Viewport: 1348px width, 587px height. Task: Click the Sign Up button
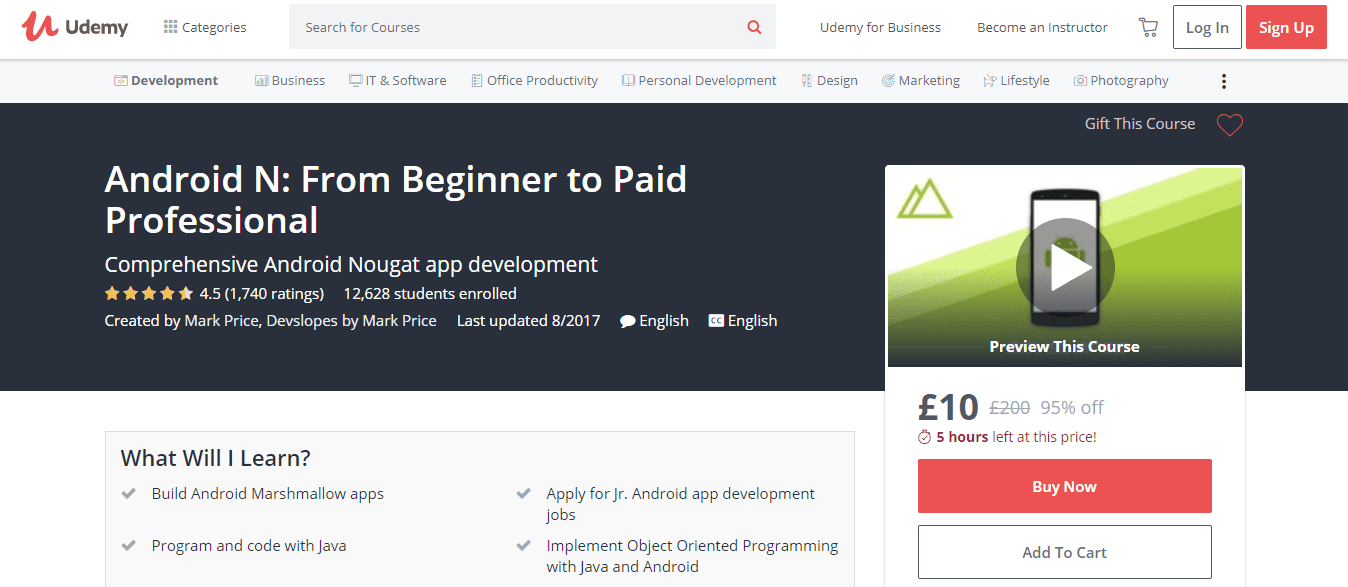coord(1286,27)
